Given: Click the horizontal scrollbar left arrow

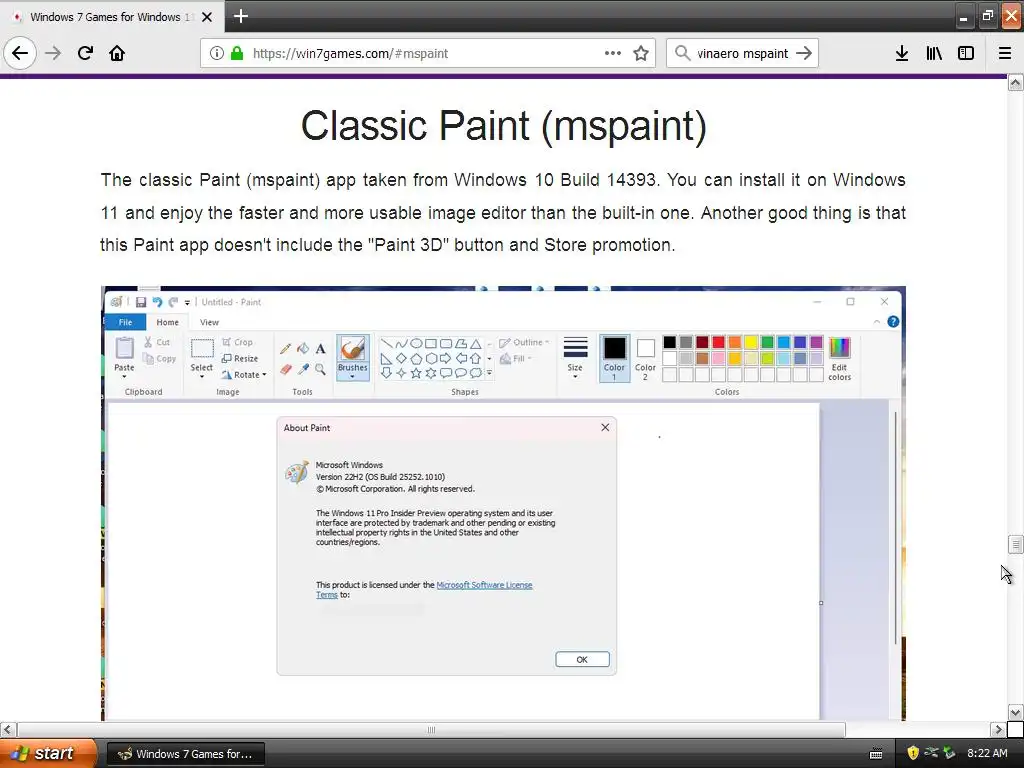Looking at the screenshot, I should coord(8,729).
